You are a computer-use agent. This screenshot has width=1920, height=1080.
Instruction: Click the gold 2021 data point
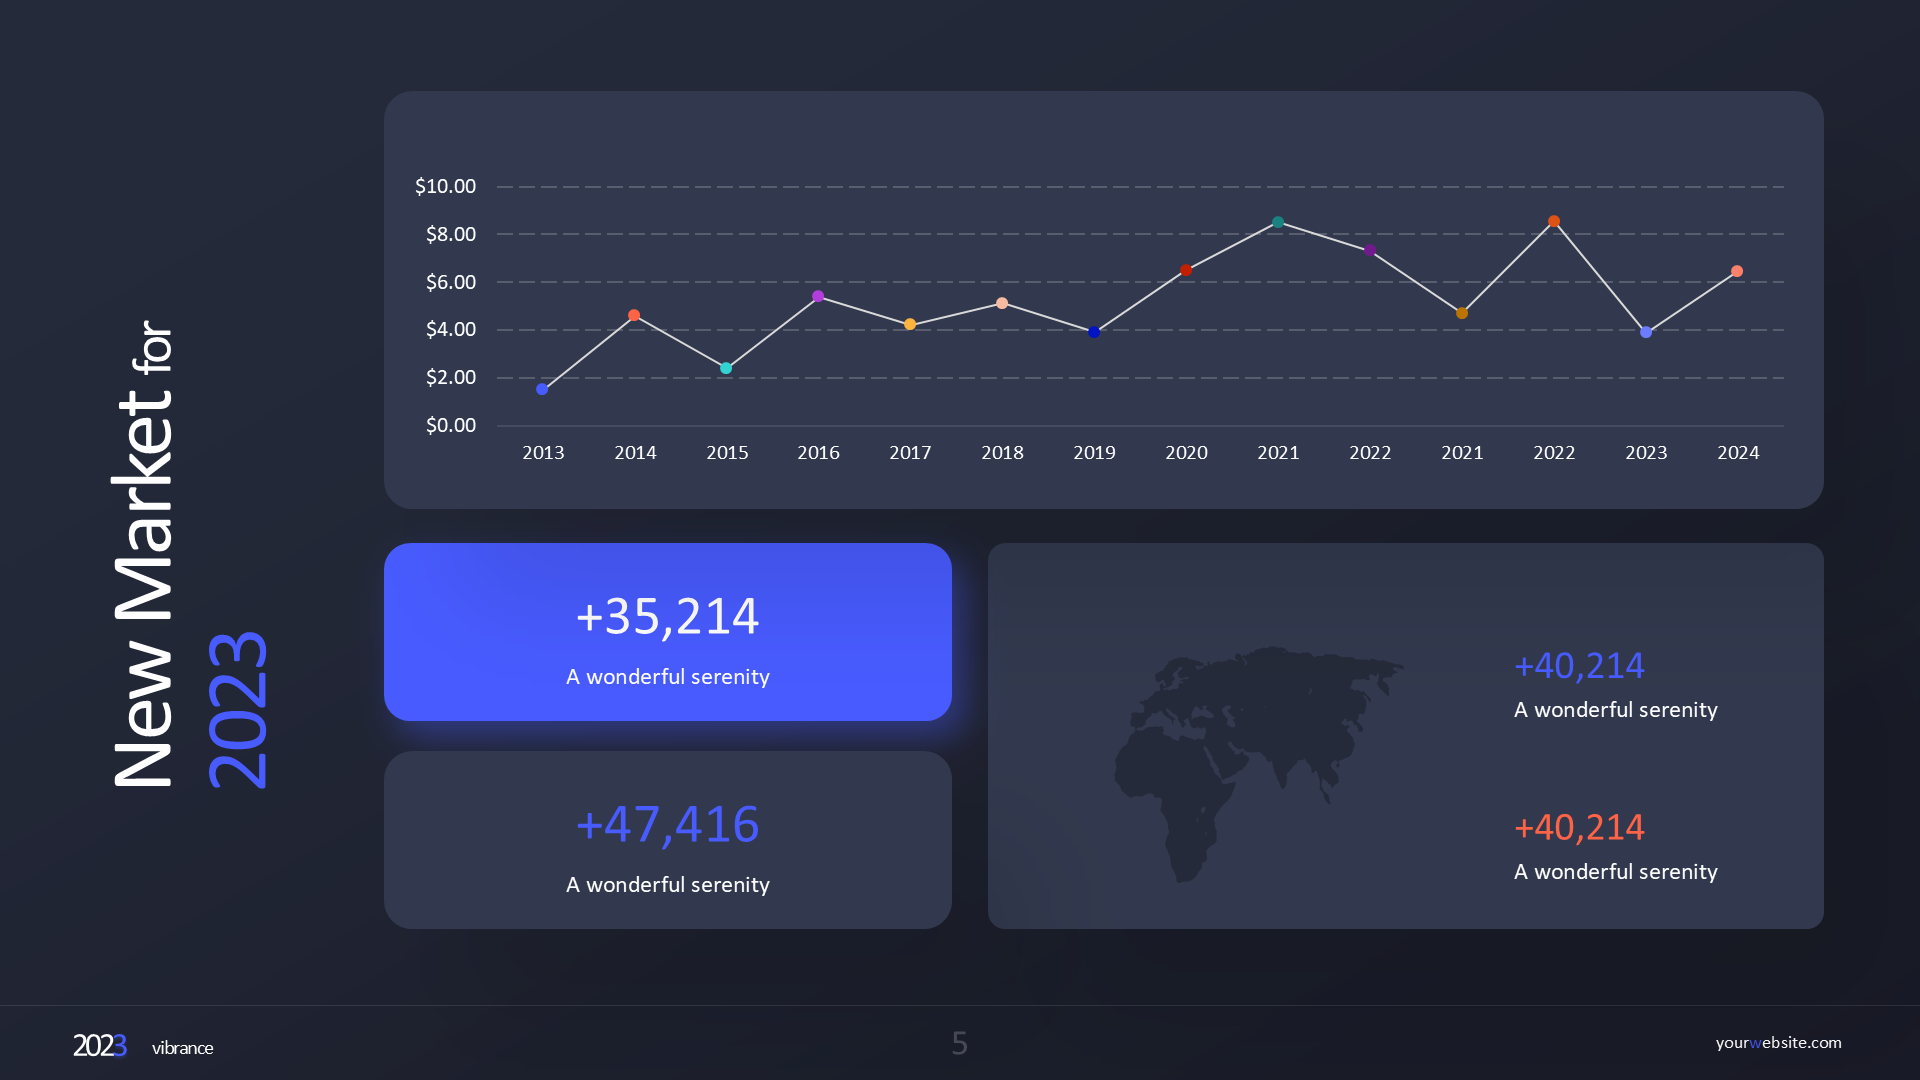(x=1462, y=311)
